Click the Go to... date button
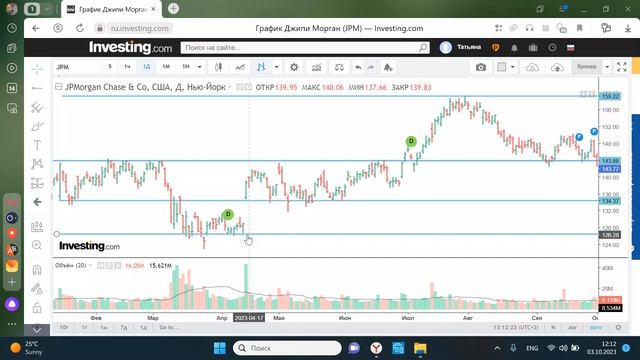 coord(169,327)
